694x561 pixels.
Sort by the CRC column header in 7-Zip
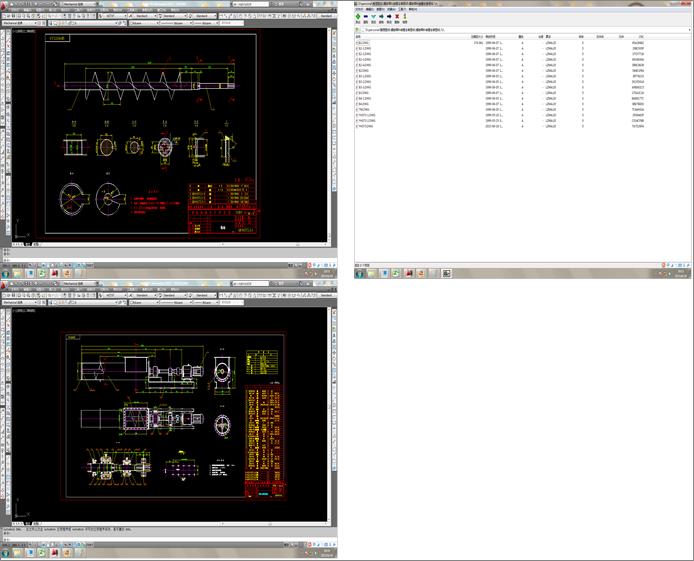tap(641, 37)
